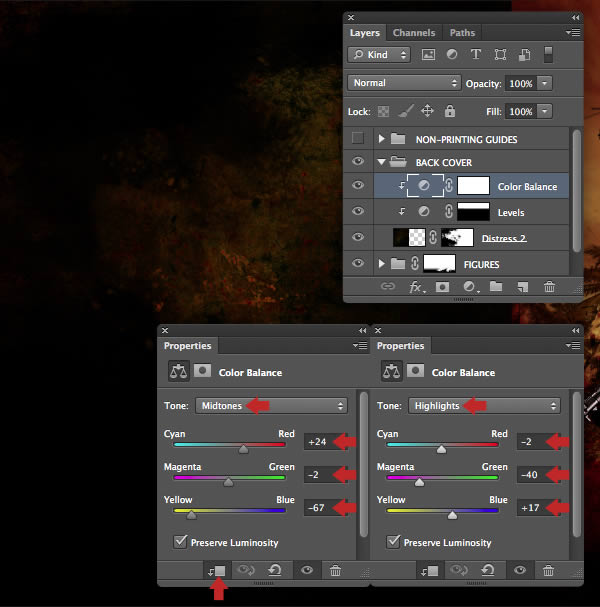Filter layers by adjustment layer icon
This screenshot has height=607, width=600.
452,55
